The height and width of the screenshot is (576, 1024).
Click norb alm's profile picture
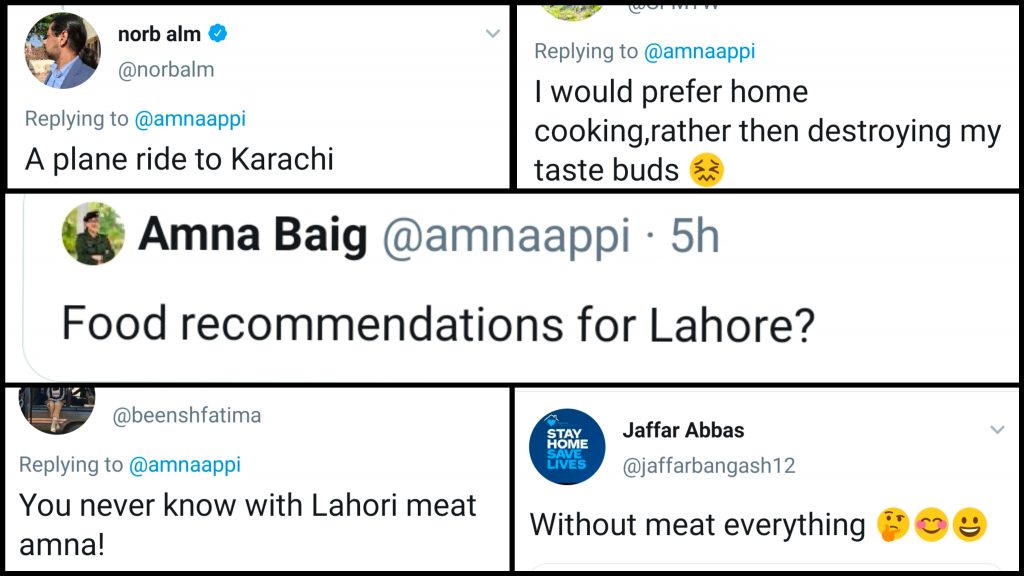62,51
